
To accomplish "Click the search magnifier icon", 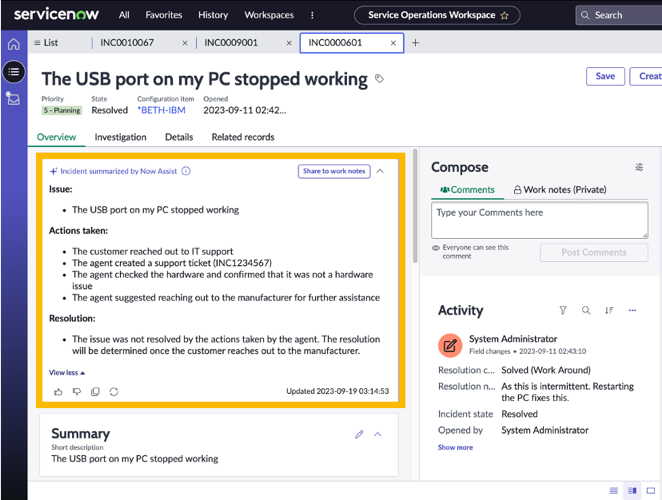I will (x=585, y=15).
